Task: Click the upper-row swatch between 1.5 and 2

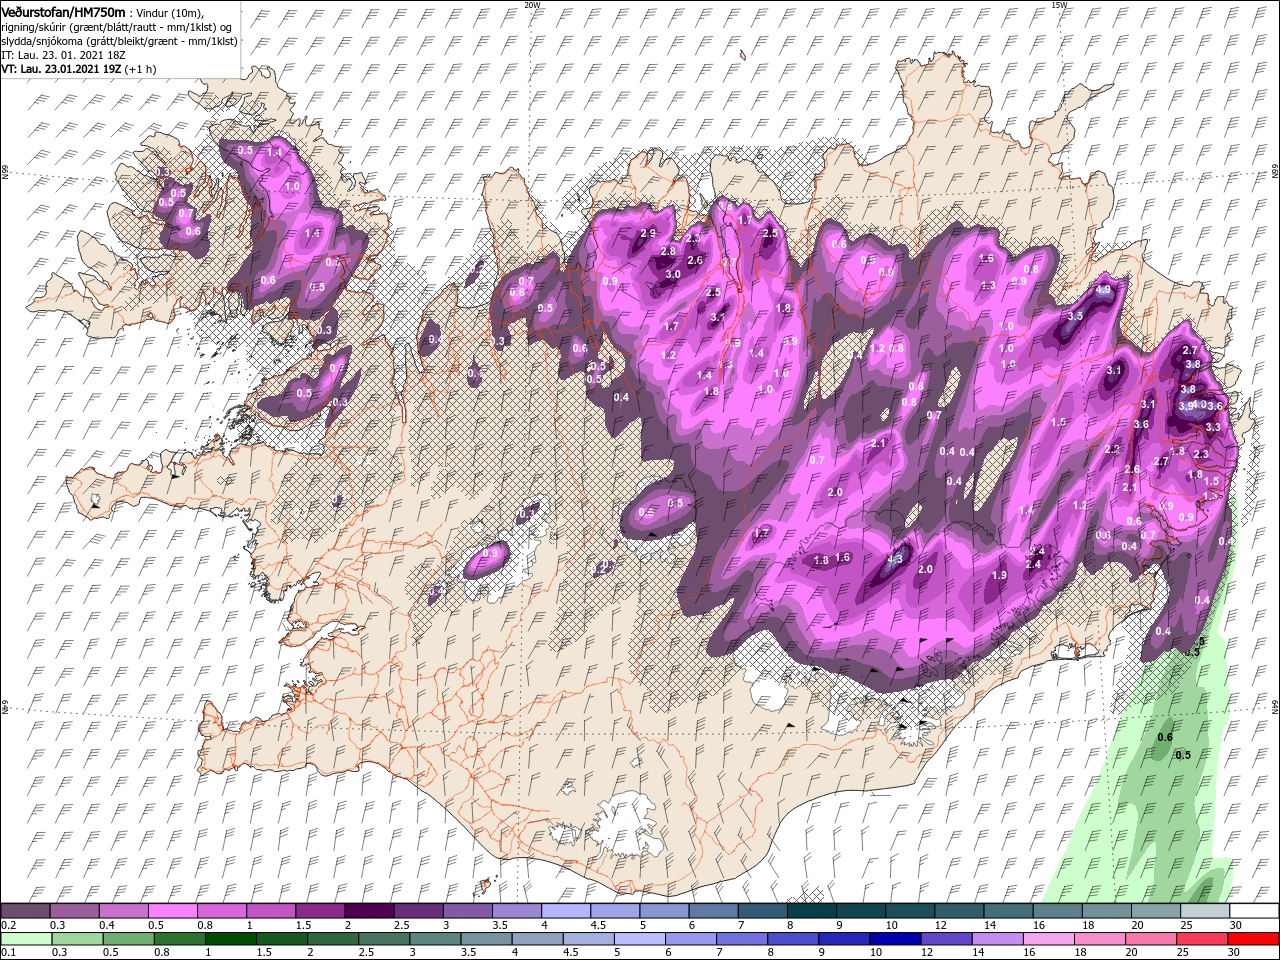Action: pos(320,911)
